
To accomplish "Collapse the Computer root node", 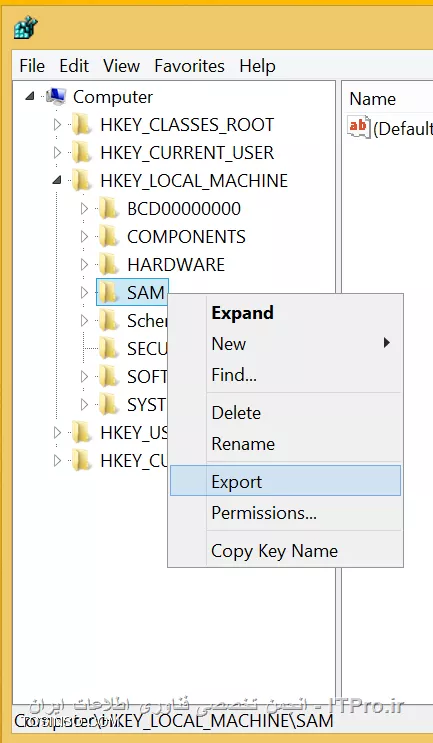I will [30, 97].
